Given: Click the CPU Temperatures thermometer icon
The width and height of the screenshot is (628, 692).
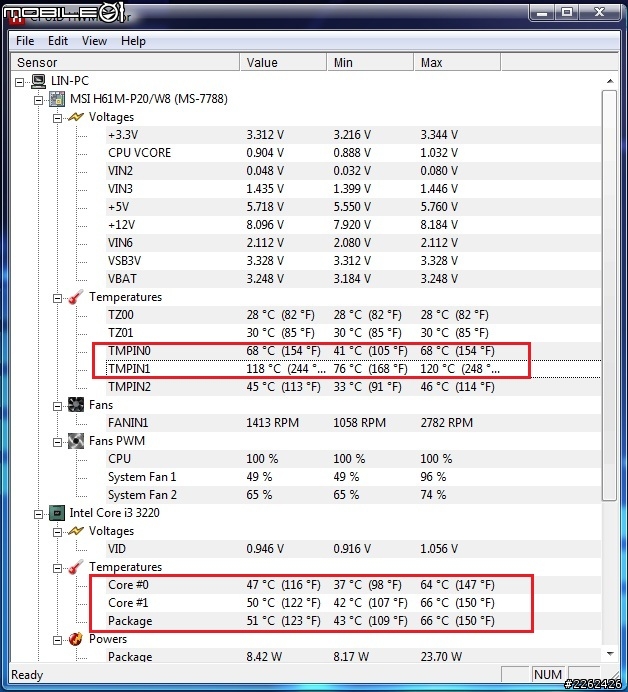Looking at the screenshot, I should [76, 567].
